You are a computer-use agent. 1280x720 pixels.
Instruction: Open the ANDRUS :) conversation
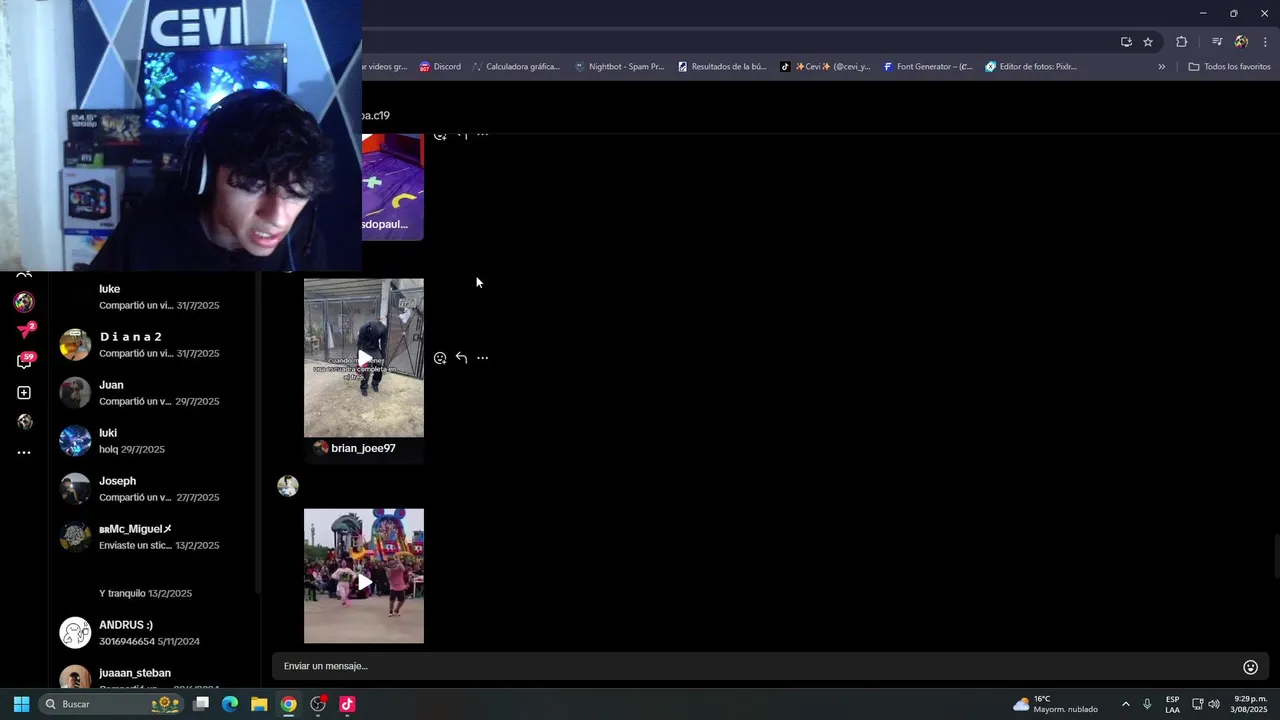pyautogui.click(x=154, y=633)
